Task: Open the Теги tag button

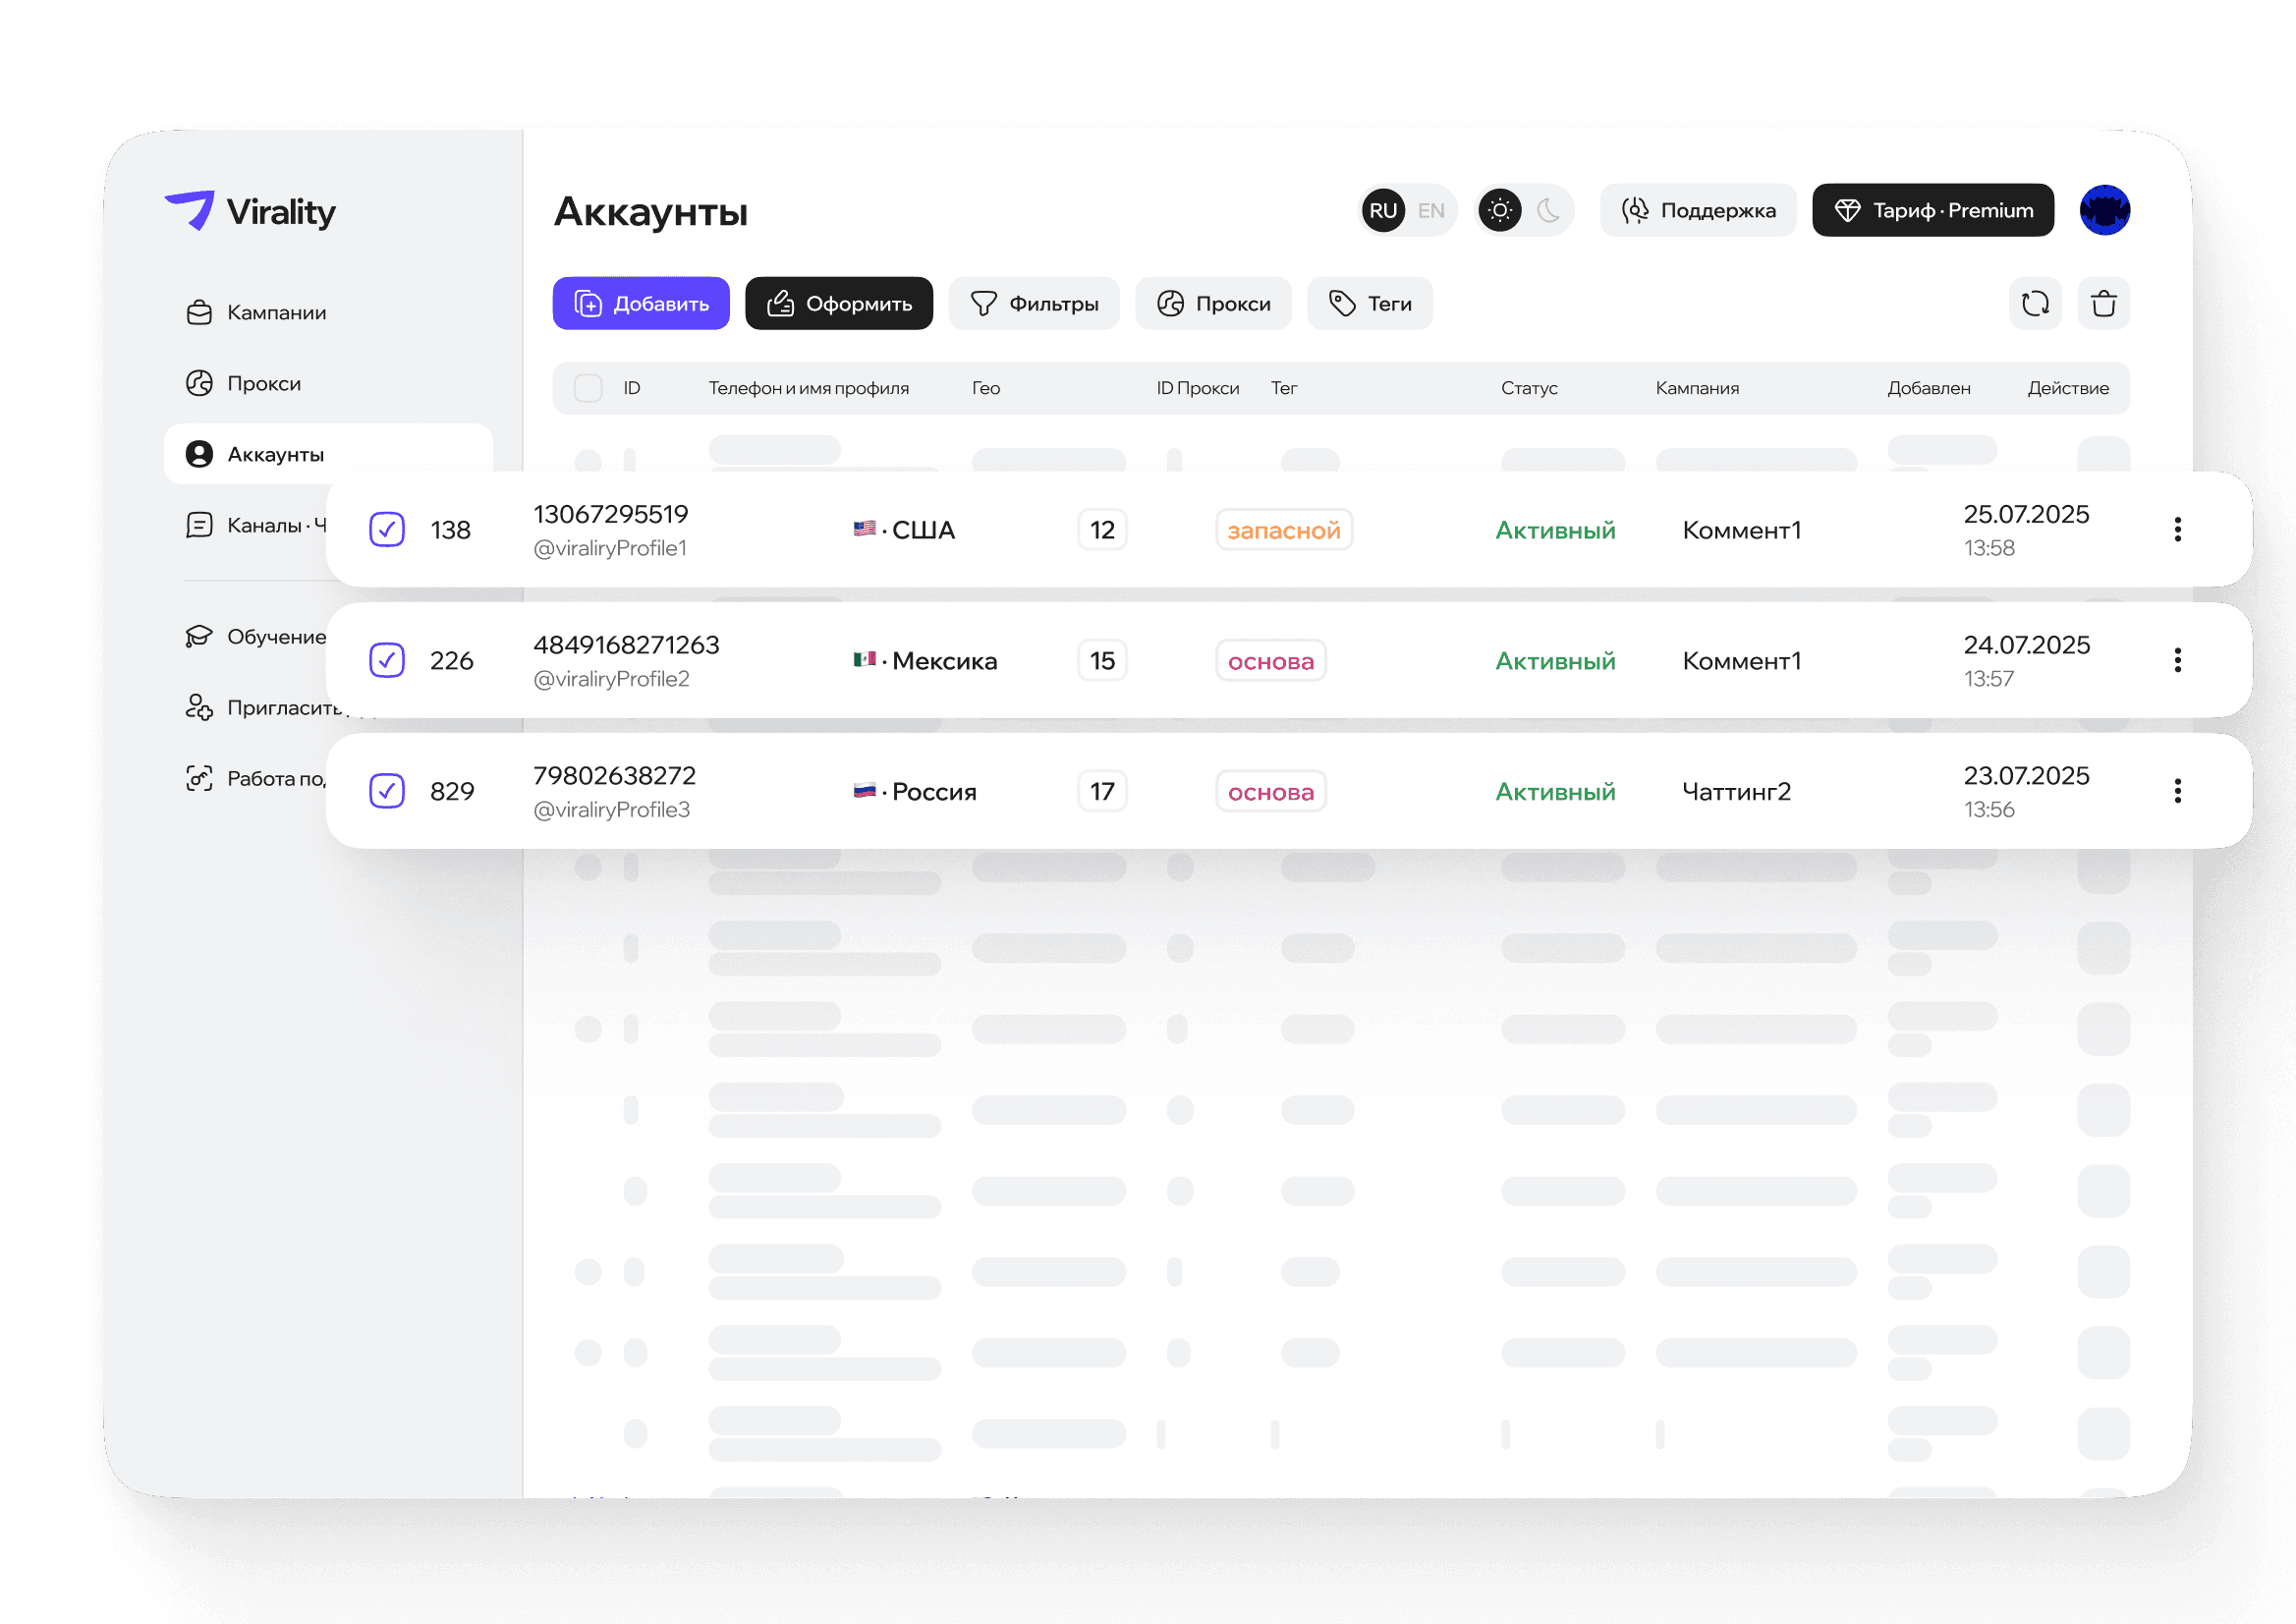Action: tap(1369, 303)
